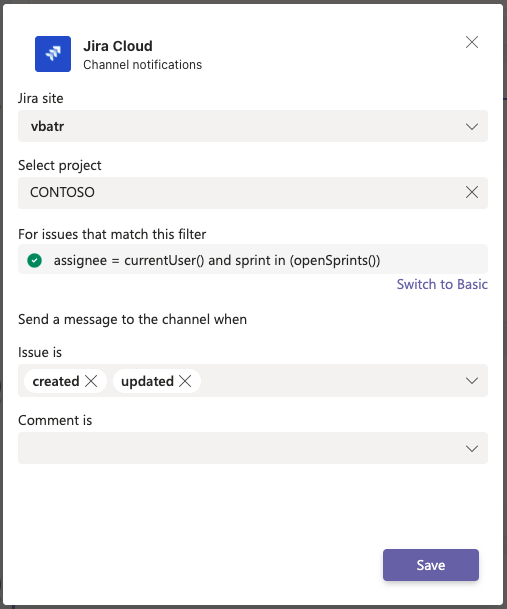Image resolution: width=507 pixels, height=609 pixels.
Task: Remove the created tag
Action: pyautogui.click(x=91, y=381)
